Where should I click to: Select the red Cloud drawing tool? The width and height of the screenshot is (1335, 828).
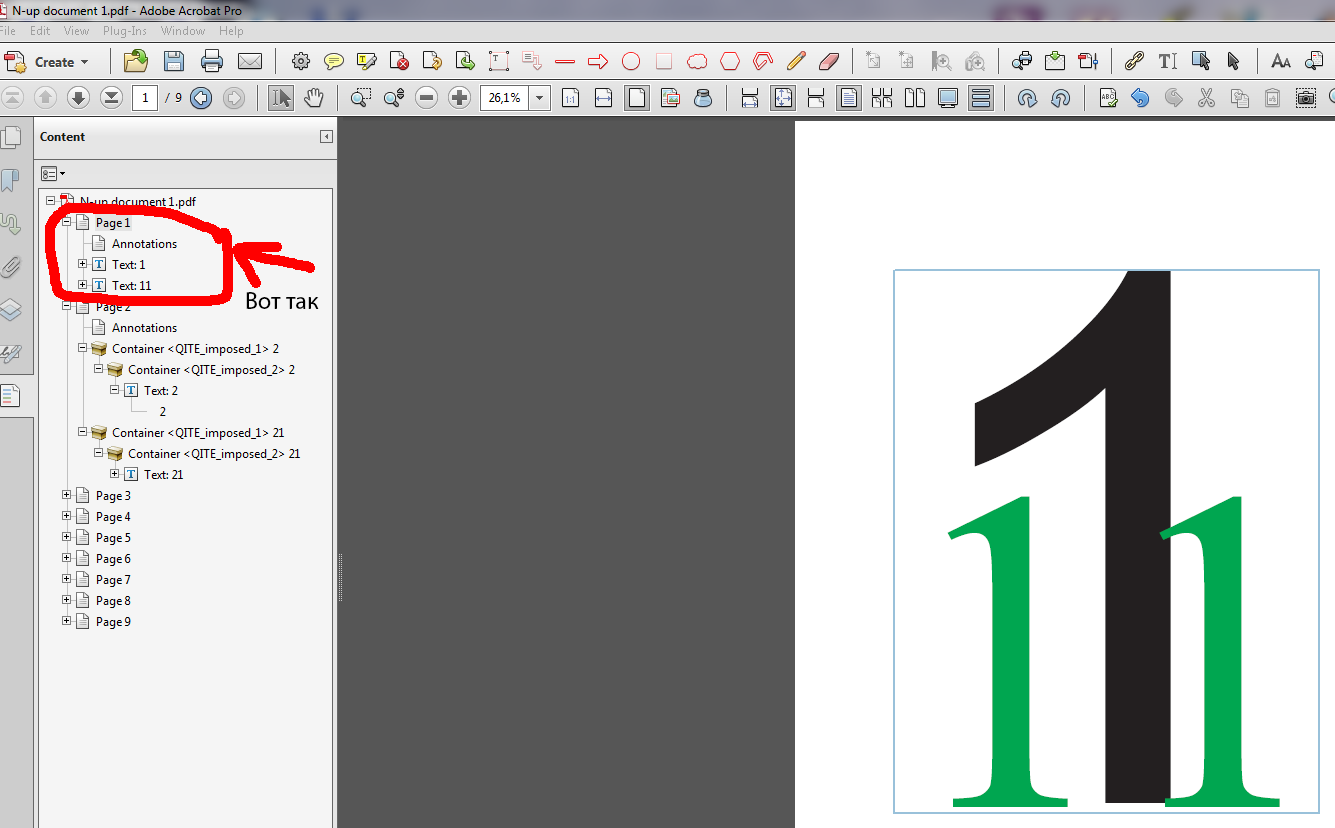pos(697,61)
